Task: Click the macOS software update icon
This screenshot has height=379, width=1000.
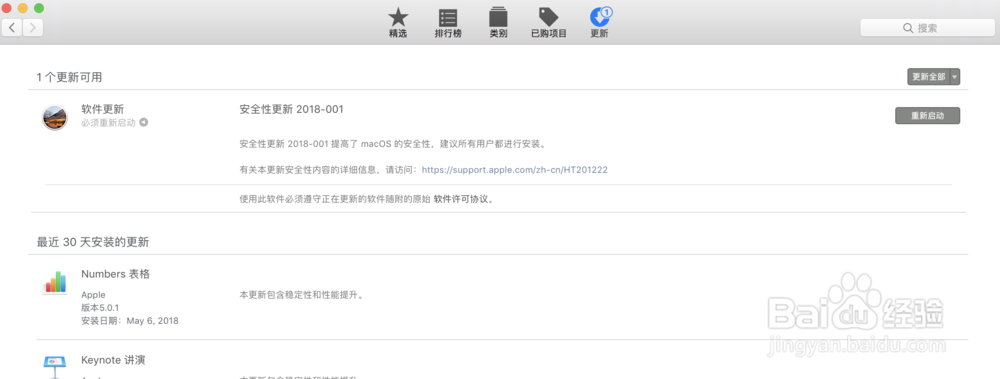Action: click(x=55, y=118)
